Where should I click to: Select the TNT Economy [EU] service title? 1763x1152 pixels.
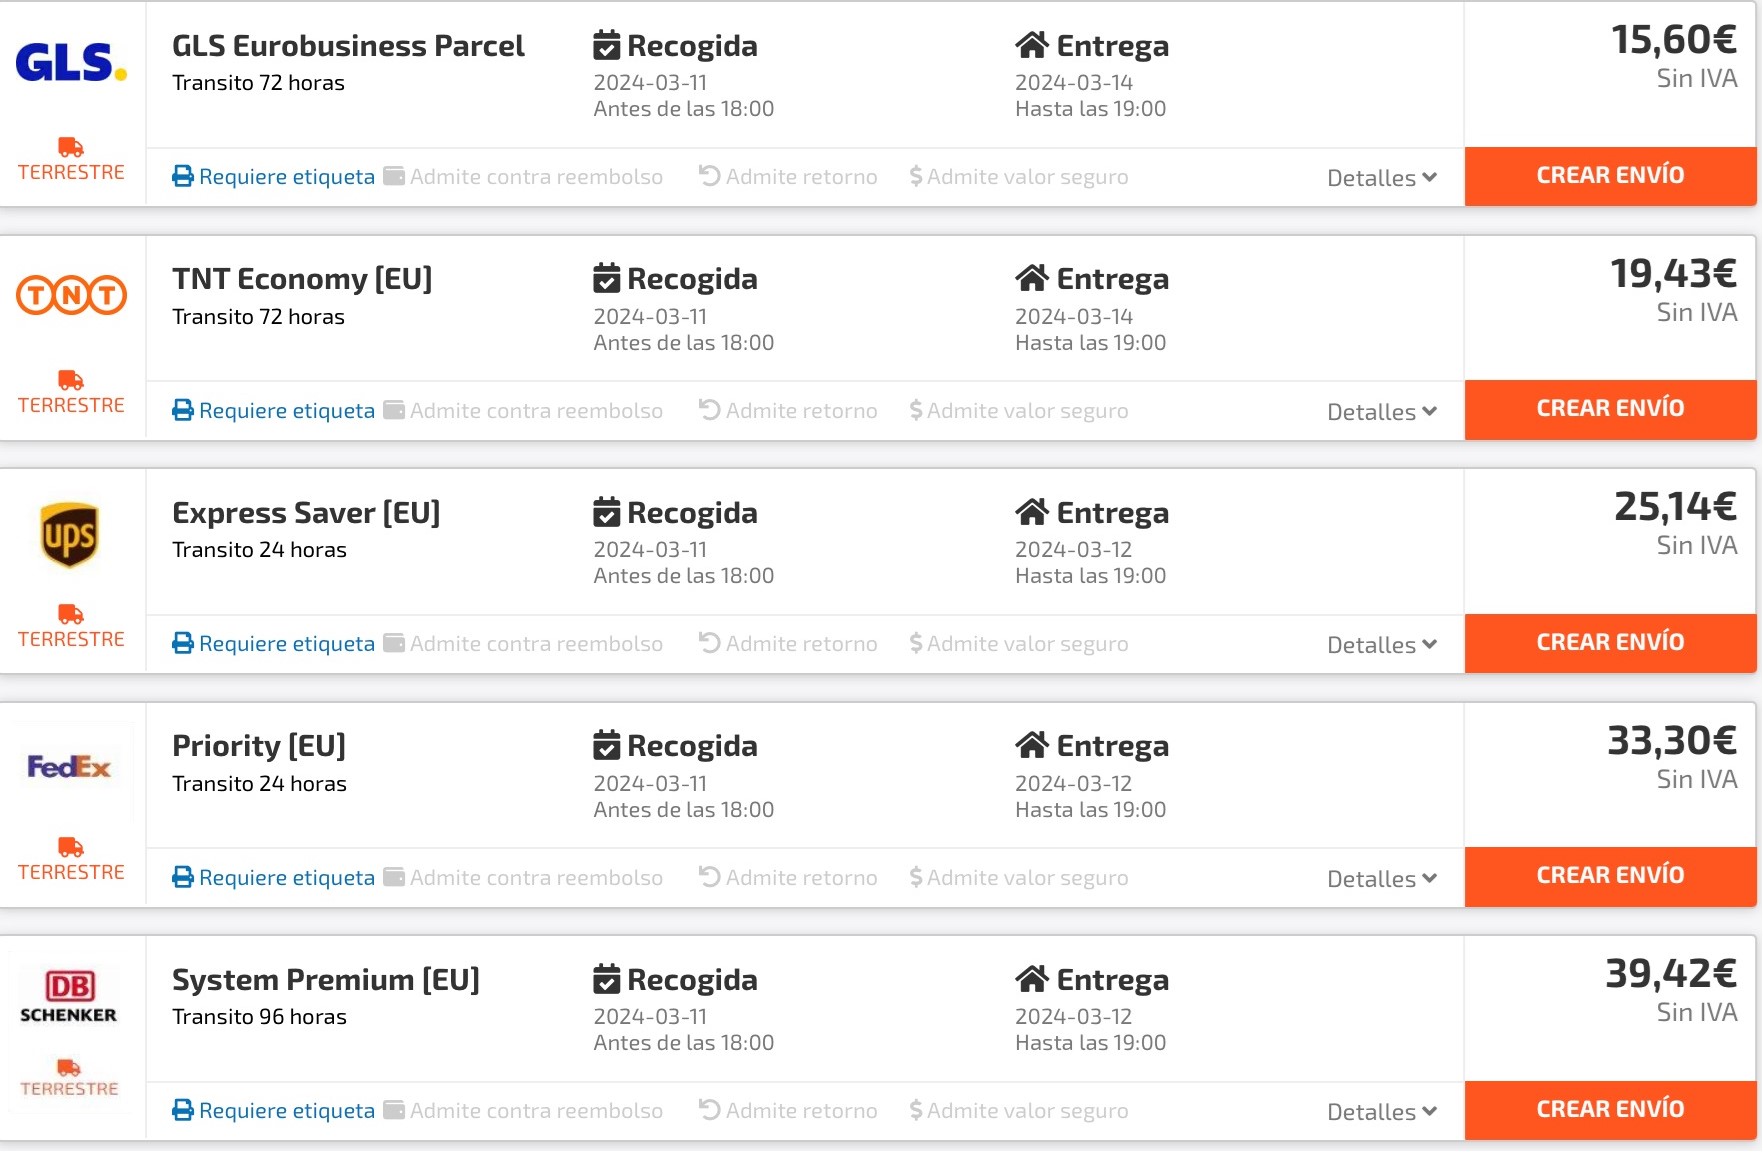pos(302,279)
